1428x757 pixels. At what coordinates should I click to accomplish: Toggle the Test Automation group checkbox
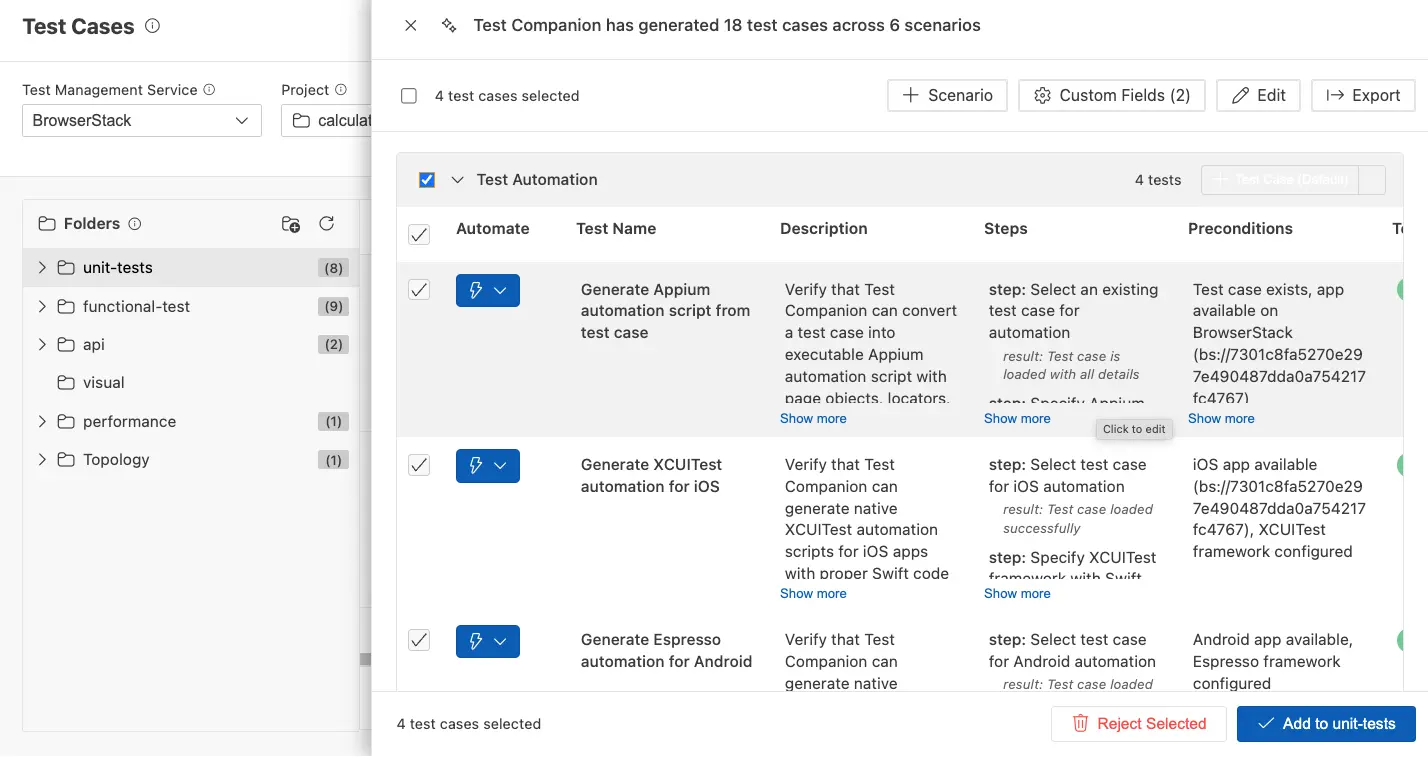tap(427, 179)
